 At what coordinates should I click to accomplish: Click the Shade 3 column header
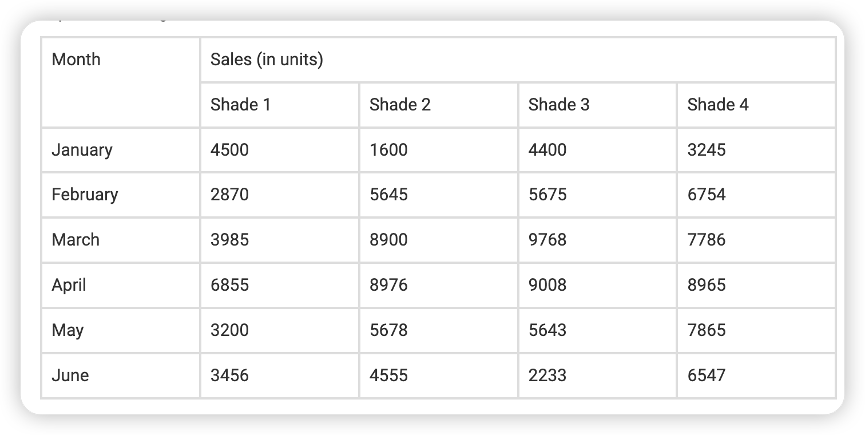coord(597,105)
